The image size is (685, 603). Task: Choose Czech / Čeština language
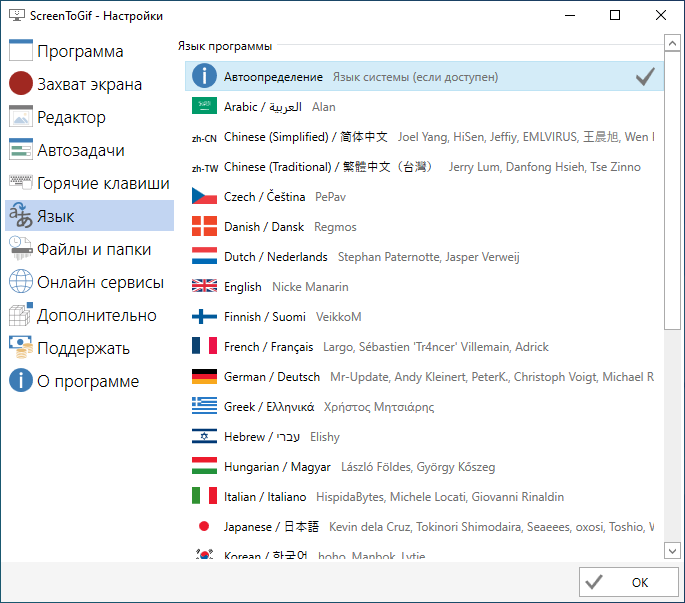tap(424, 196)
